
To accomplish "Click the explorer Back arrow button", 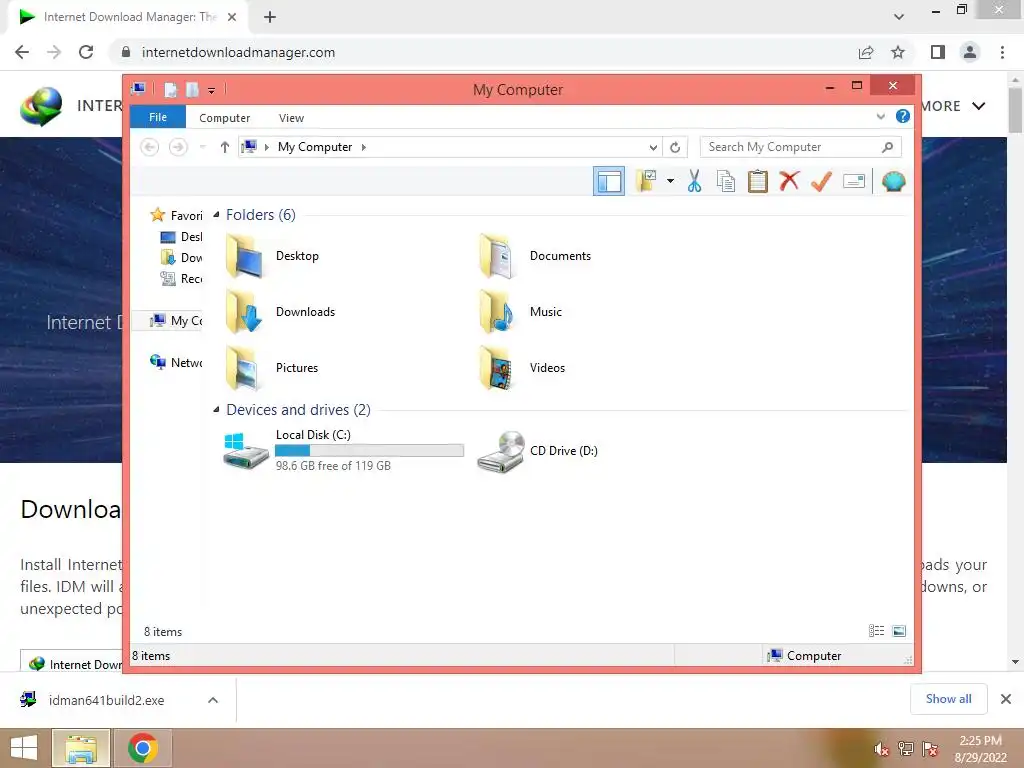I will pos(150,147).
